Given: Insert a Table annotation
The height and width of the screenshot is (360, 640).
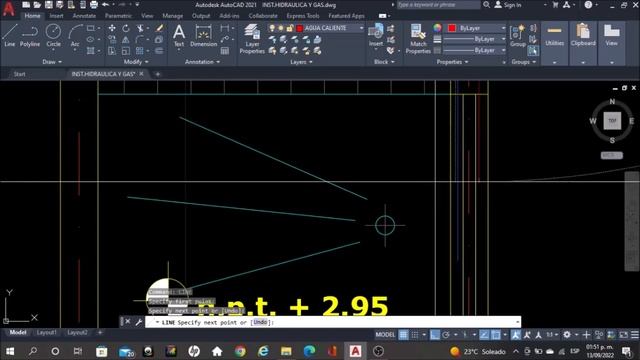Looking at the screenshot, I should [x=225, y=51].
